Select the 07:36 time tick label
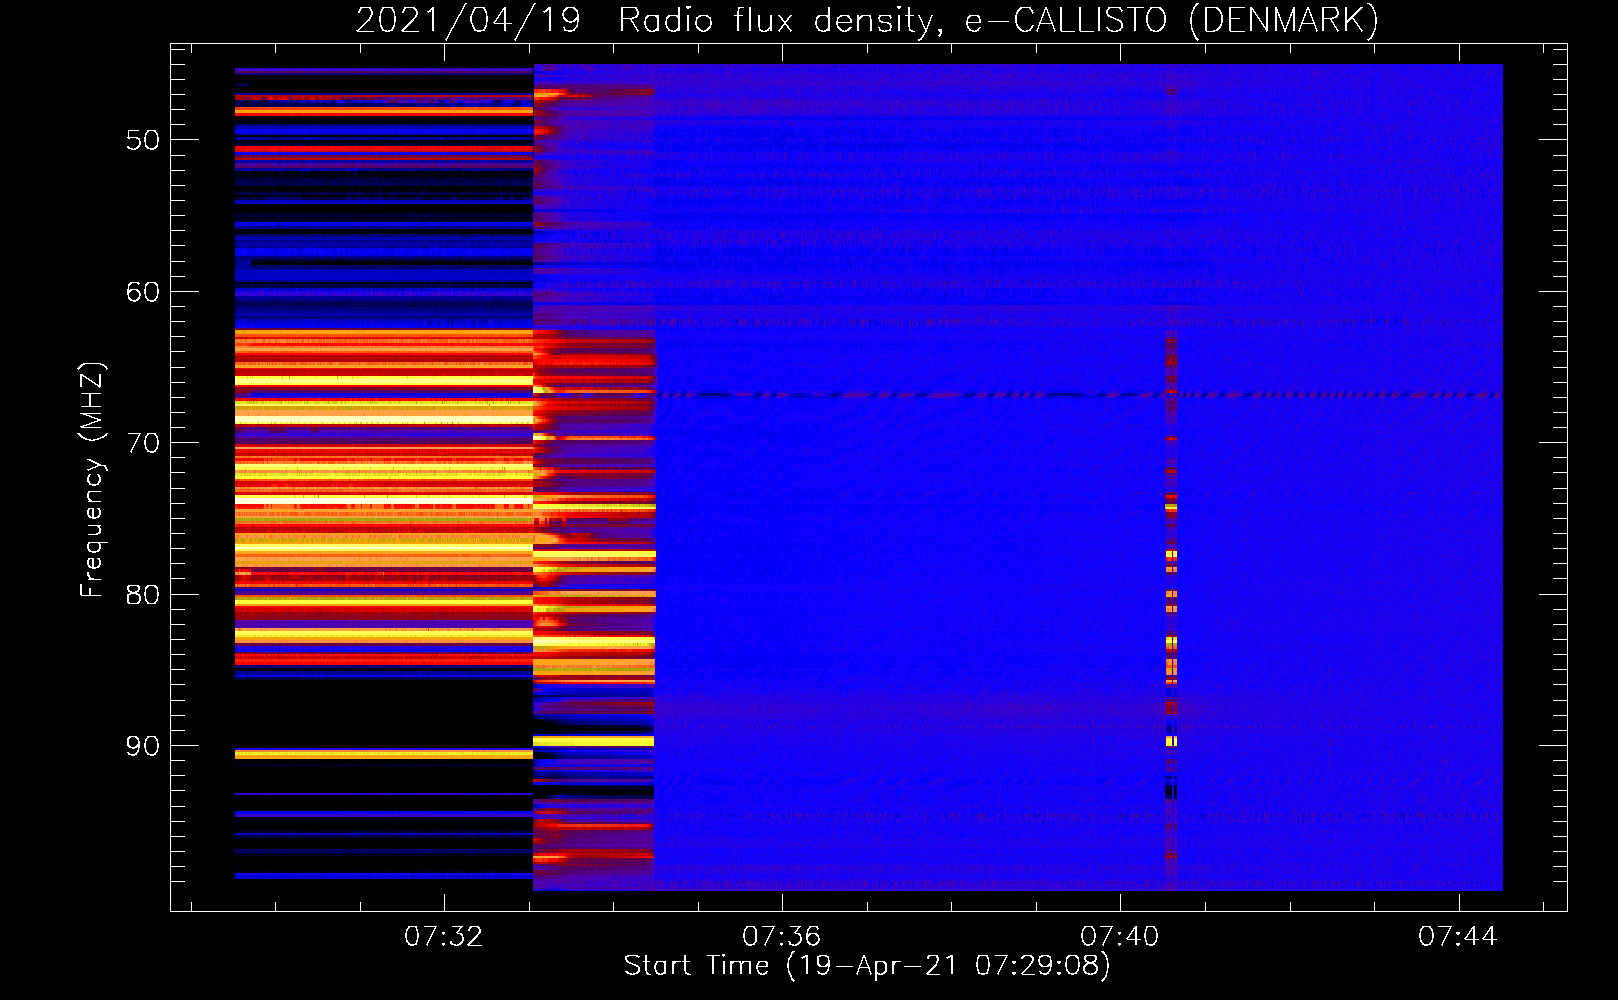The width and height of the screenshot is (1618, 1000). tap(781, 936)
